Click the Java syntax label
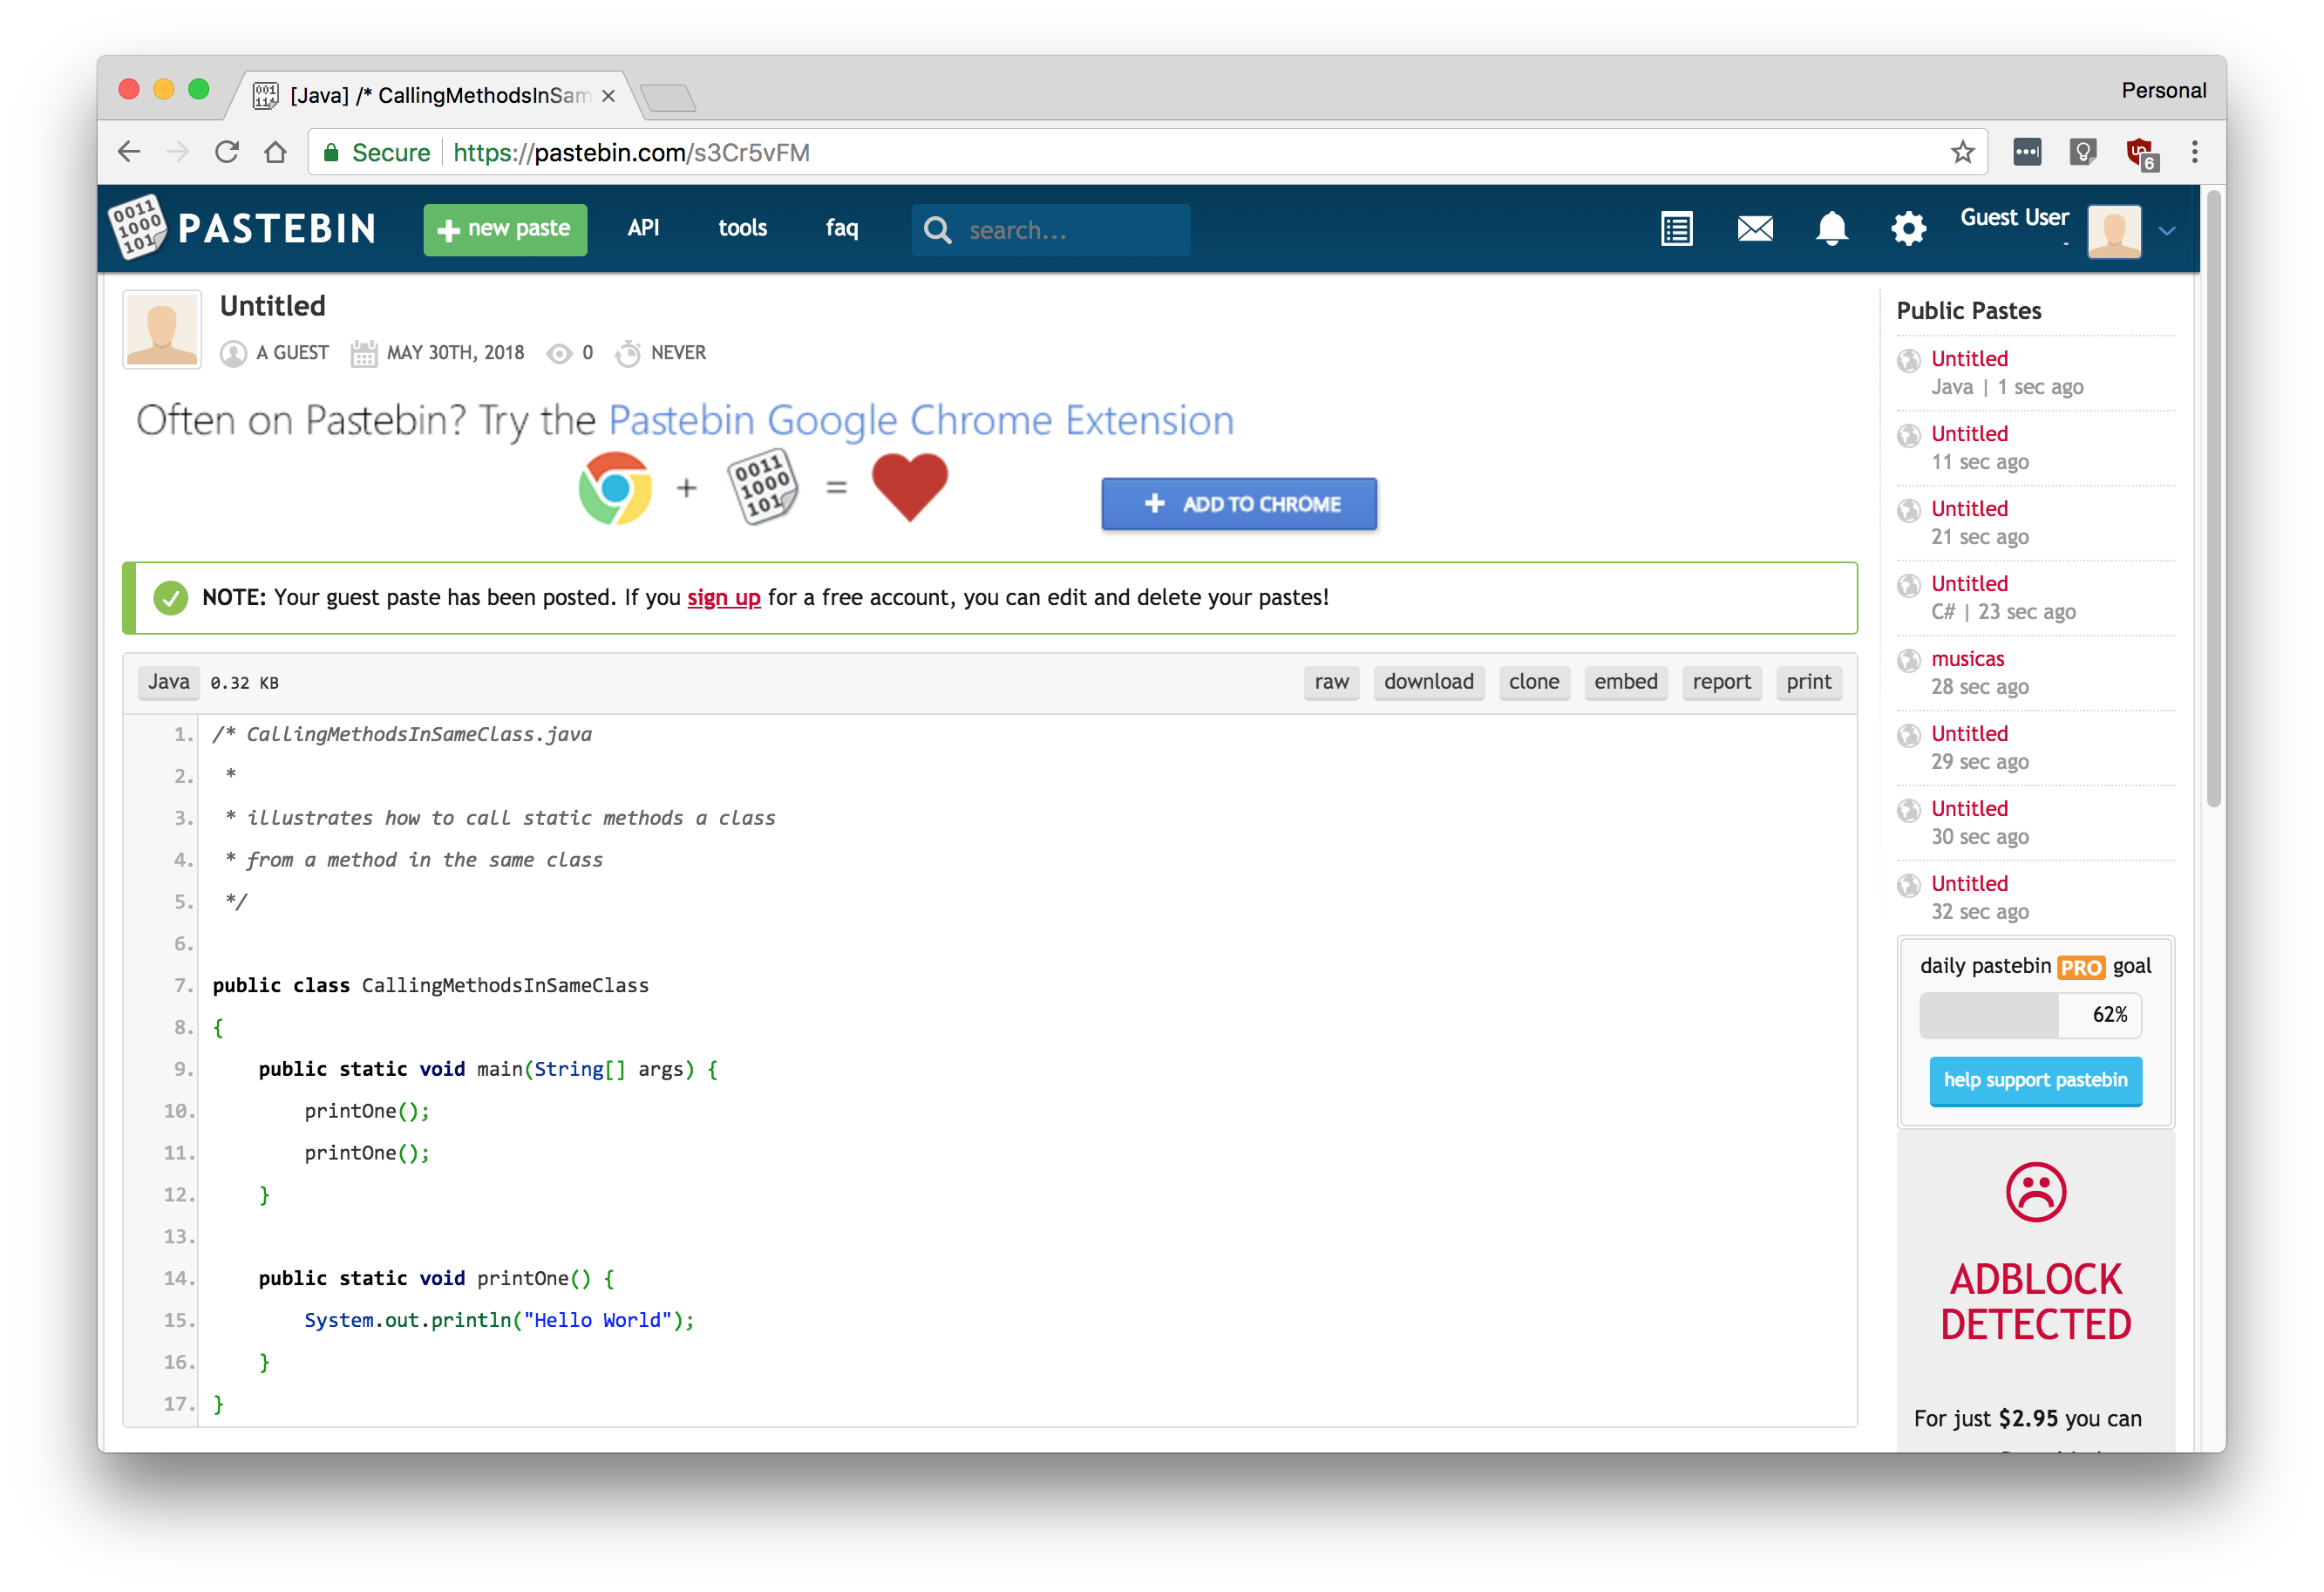 point(168,682)
